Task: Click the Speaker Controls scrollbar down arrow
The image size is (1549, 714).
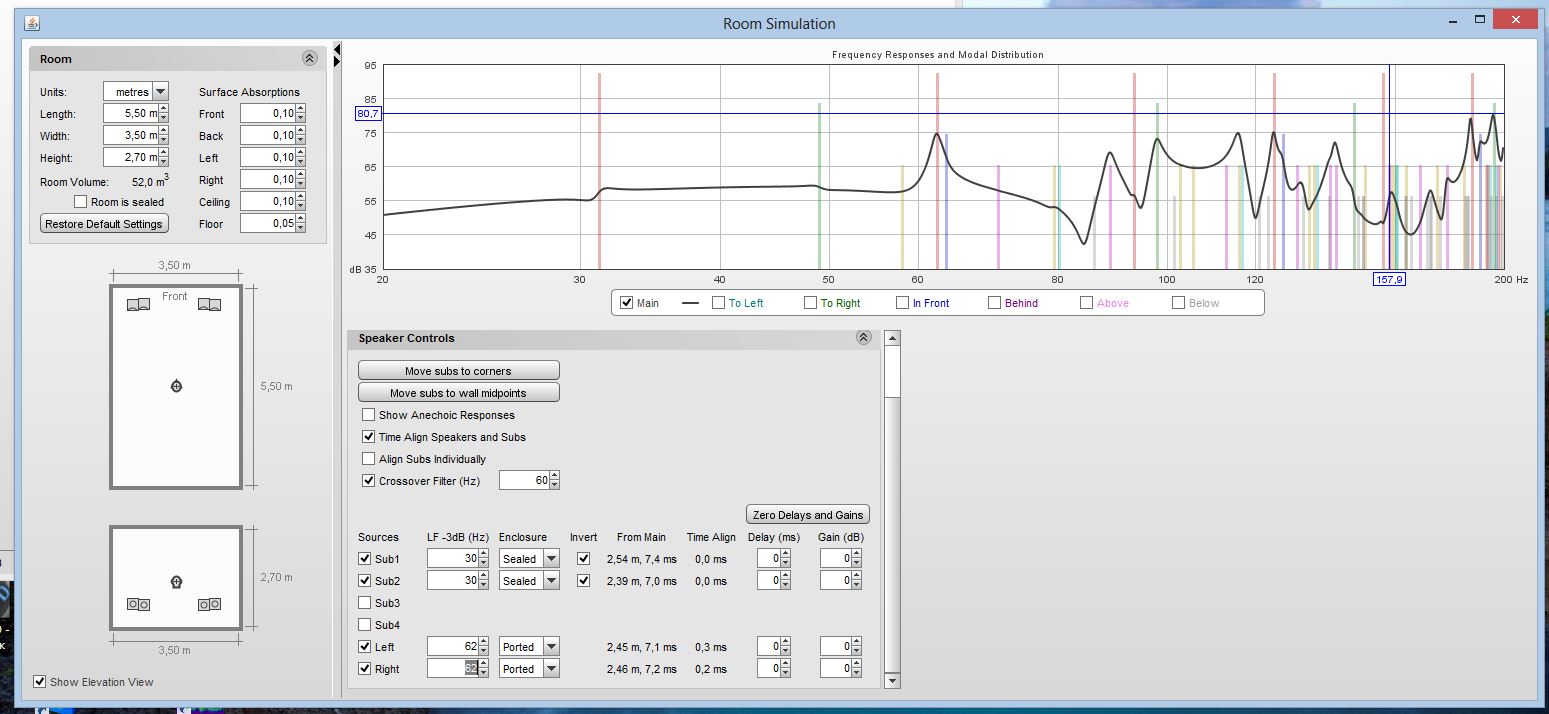Action: pos(892,681)
